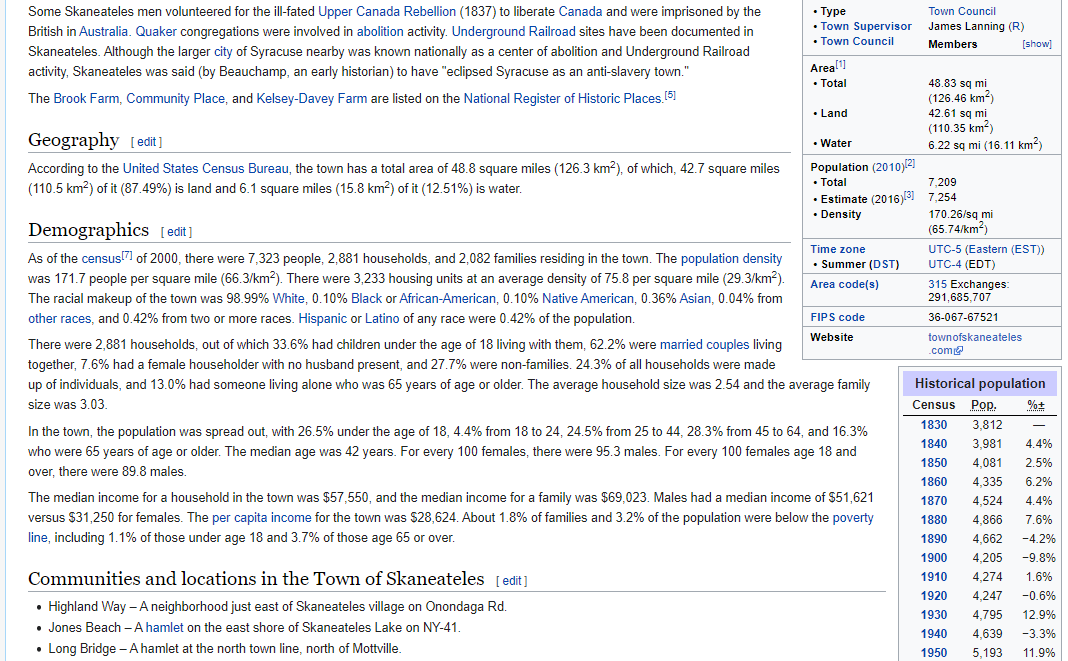Open the per capita income link

(x=262, y=518)
